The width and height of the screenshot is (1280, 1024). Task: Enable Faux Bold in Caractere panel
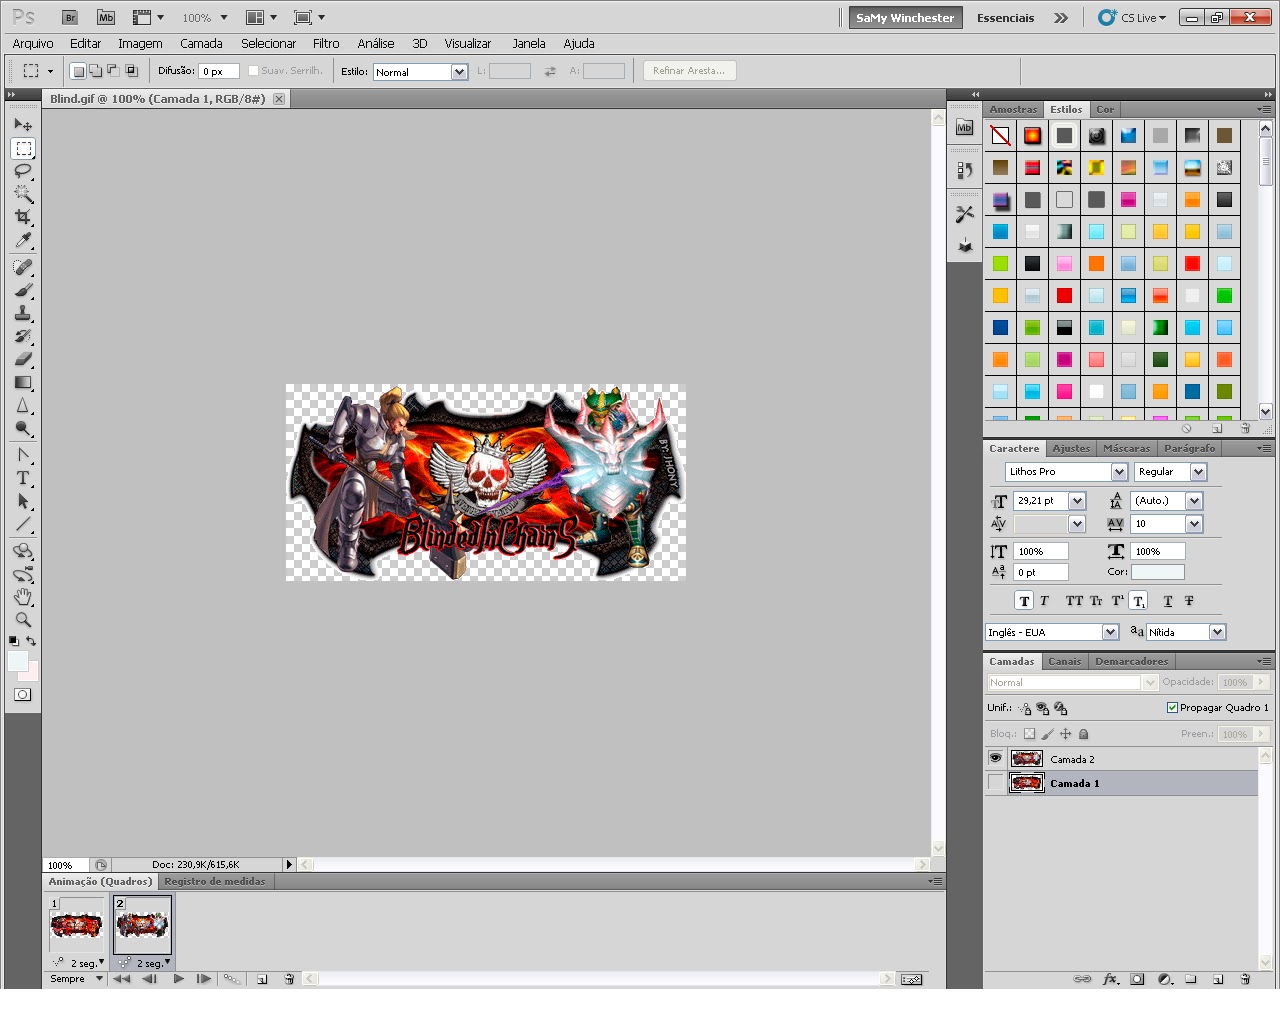click(1024, 601)
